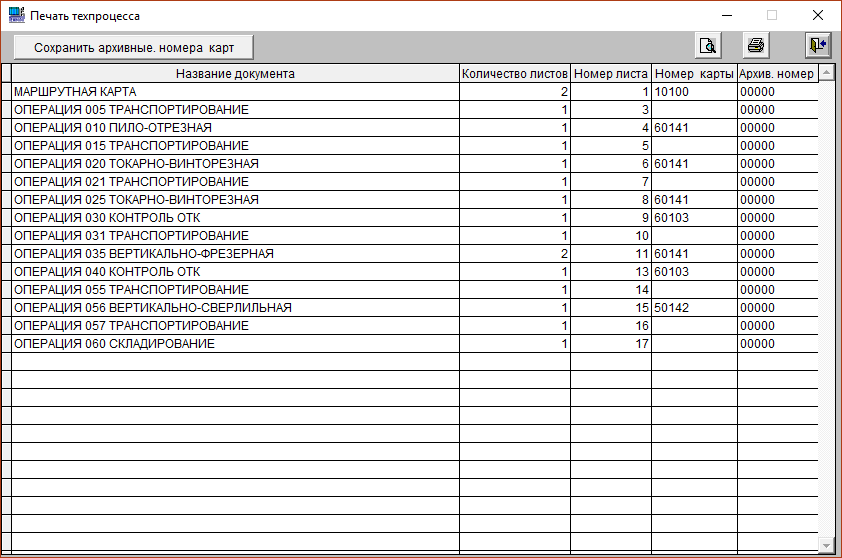Select row 'ОПЕРАЦИЯ 035 ВЕРТИКАЛЬНО-ФРЕЗЕРНАЯ'
Viewport: 842px width, 558px height.
coord(235,254)
